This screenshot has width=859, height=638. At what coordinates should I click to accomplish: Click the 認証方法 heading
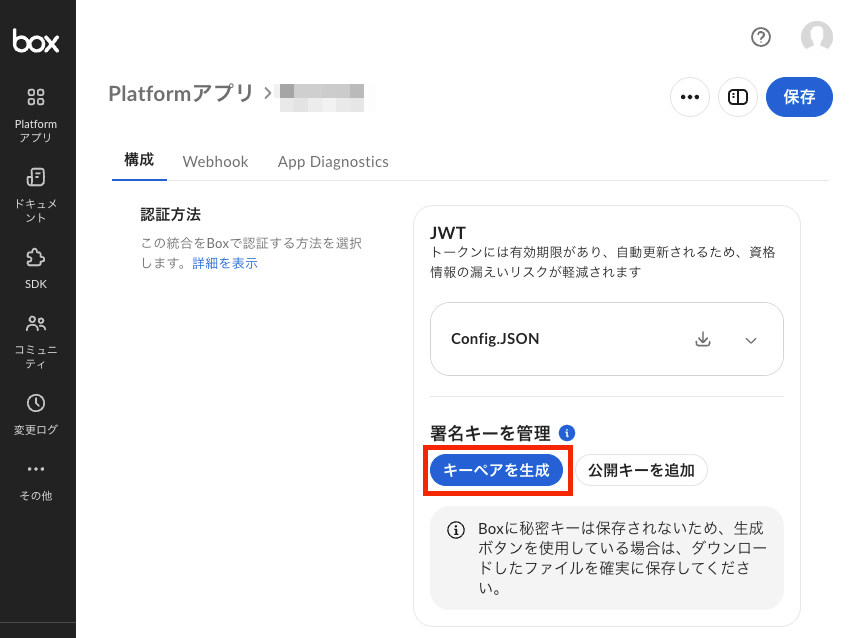click(170, 214)
